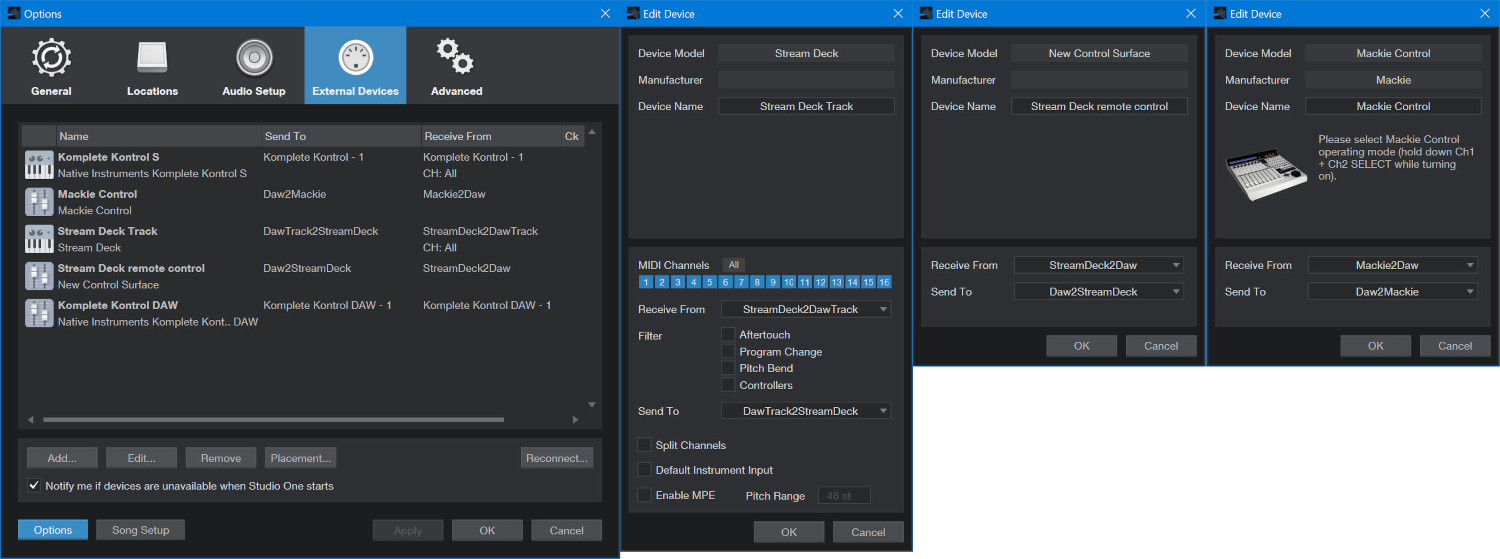Open the Receive From Mackie2Daw dropdown

(1393, 265)
